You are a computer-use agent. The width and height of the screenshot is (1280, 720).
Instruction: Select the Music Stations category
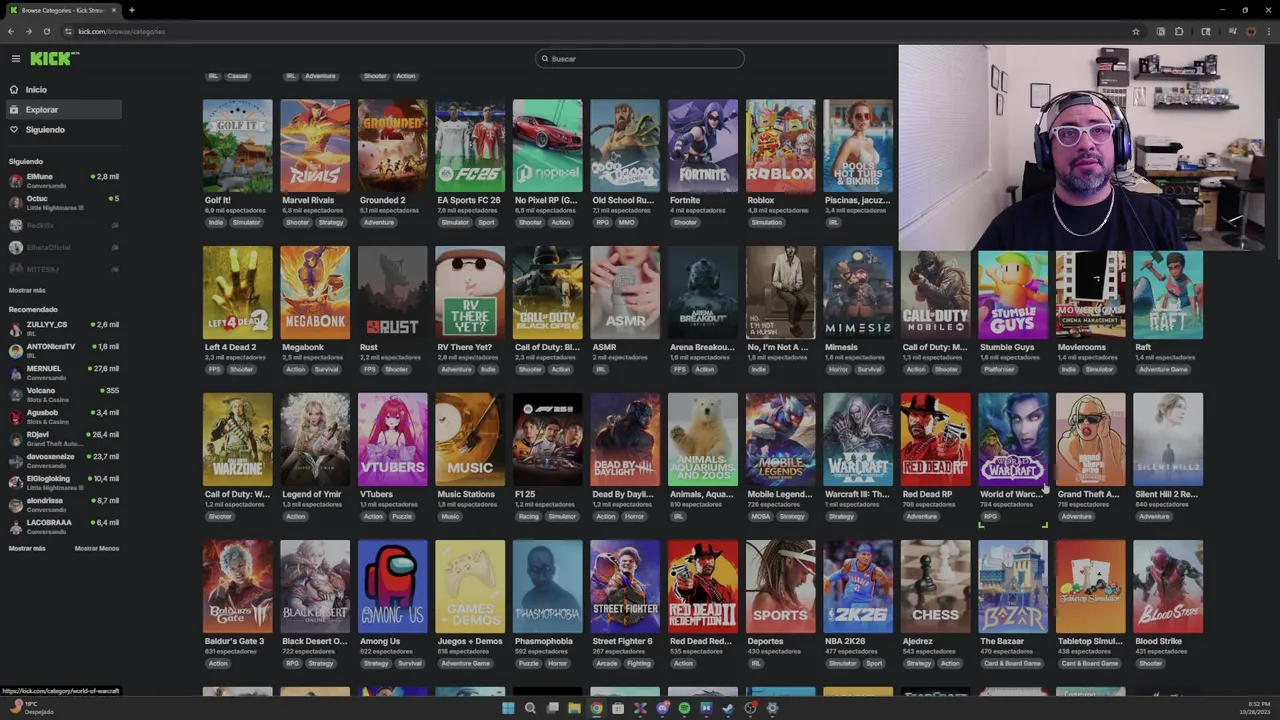(470, 440)
